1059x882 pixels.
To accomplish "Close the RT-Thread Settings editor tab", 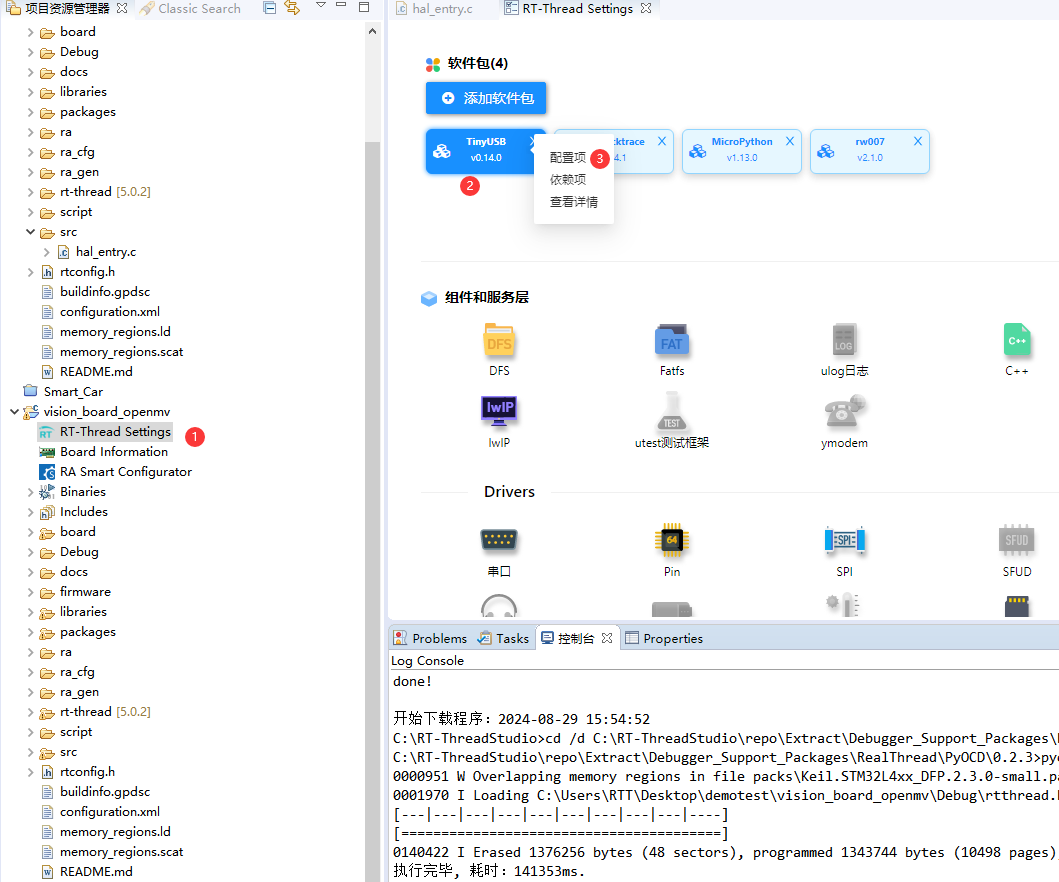I will coord(646,9).
